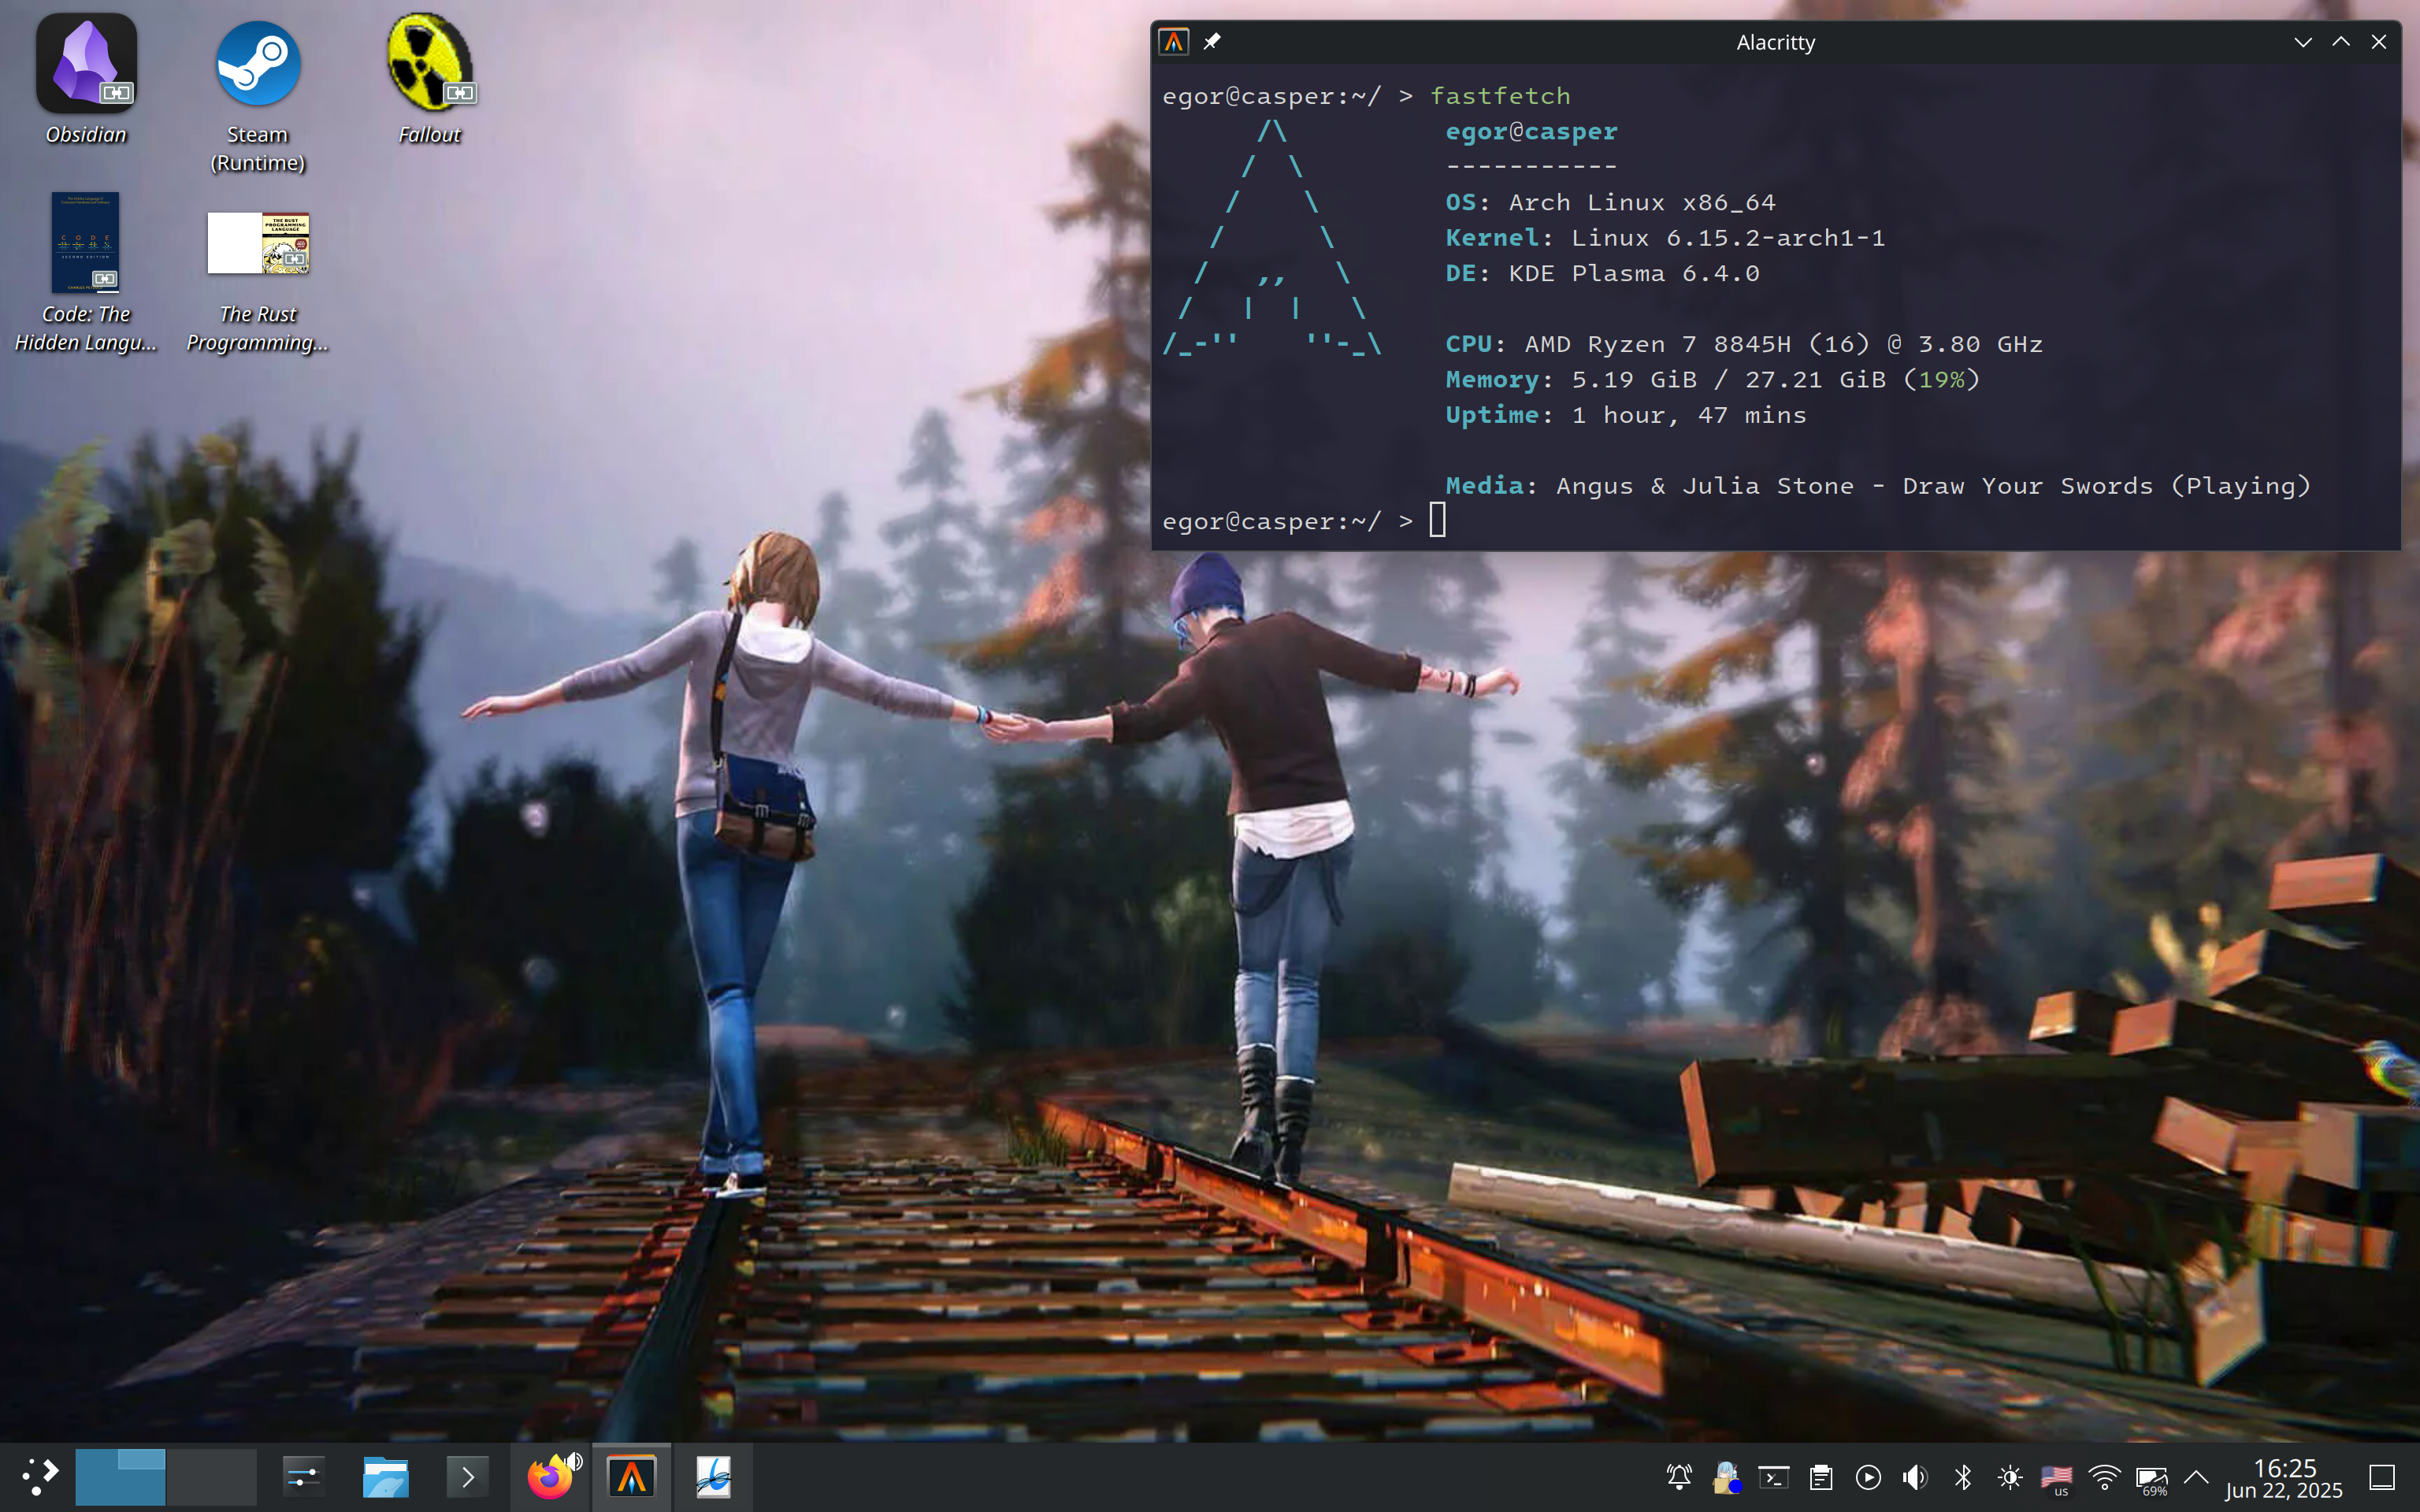The height and width of the screenshot is (1512, 2420).
Task: Open Alacritty window menu icon
Action: tap(1173, 42)
